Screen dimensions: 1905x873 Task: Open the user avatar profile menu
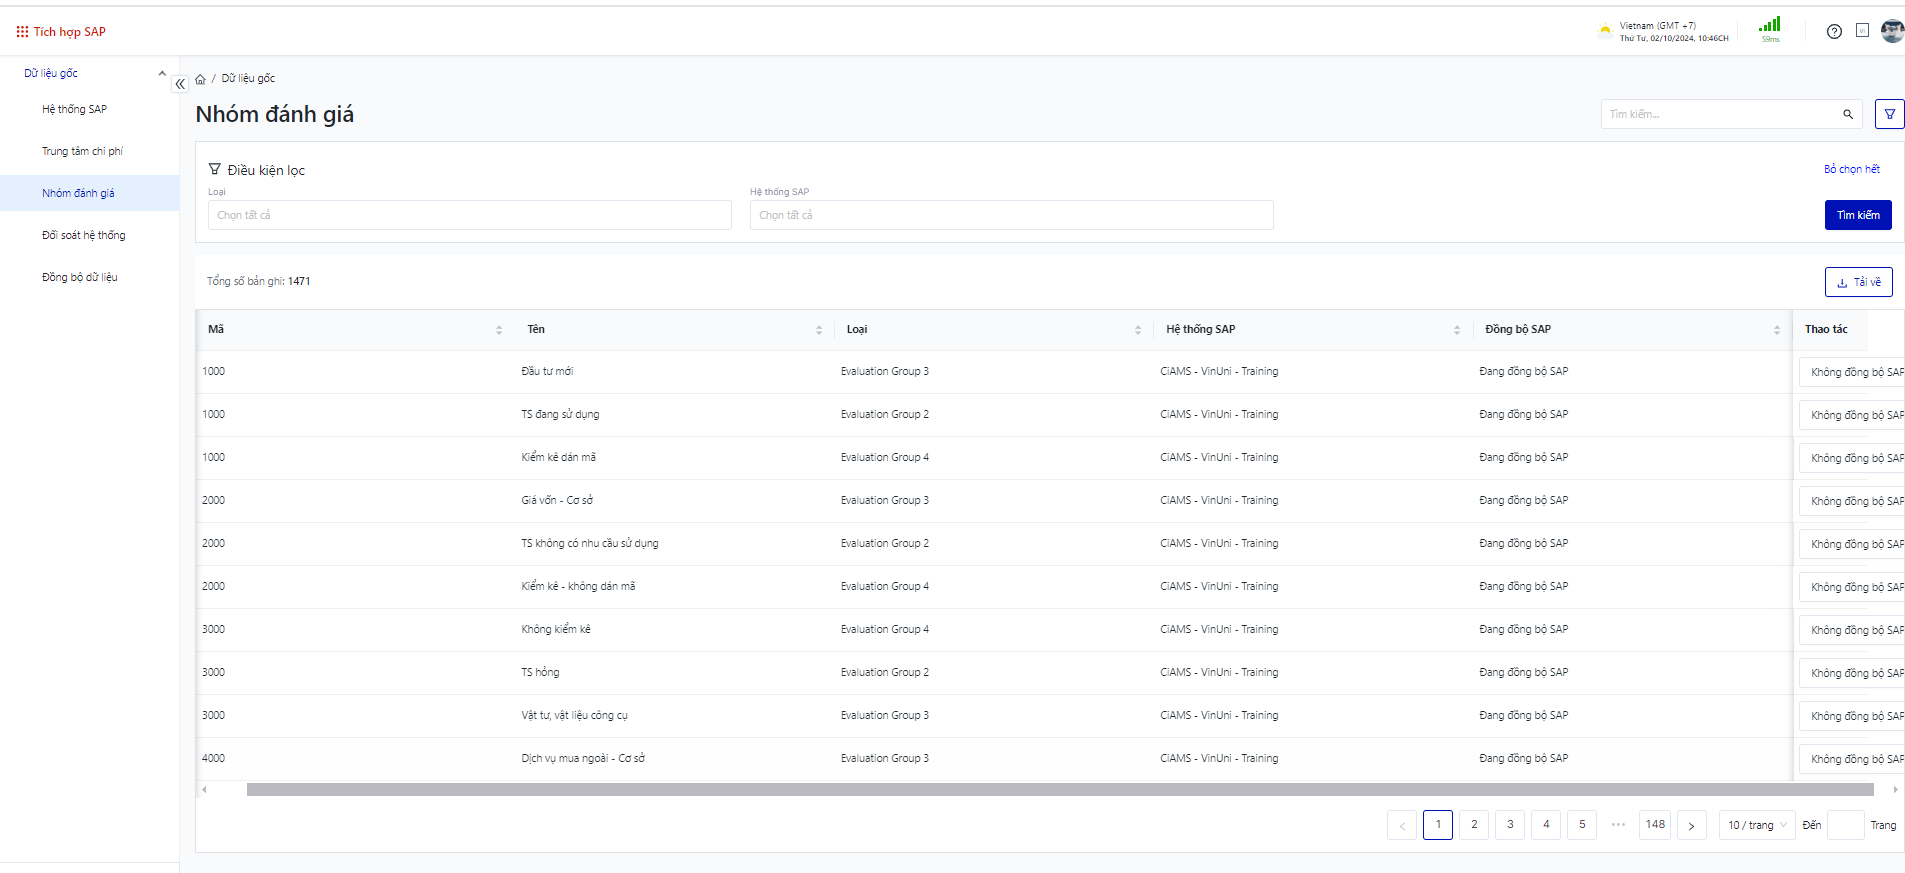pos(1892,31)
